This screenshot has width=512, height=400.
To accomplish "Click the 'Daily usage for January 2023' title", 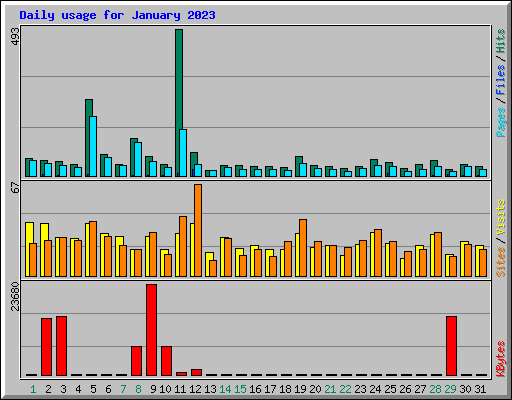I will coord(117,15).
